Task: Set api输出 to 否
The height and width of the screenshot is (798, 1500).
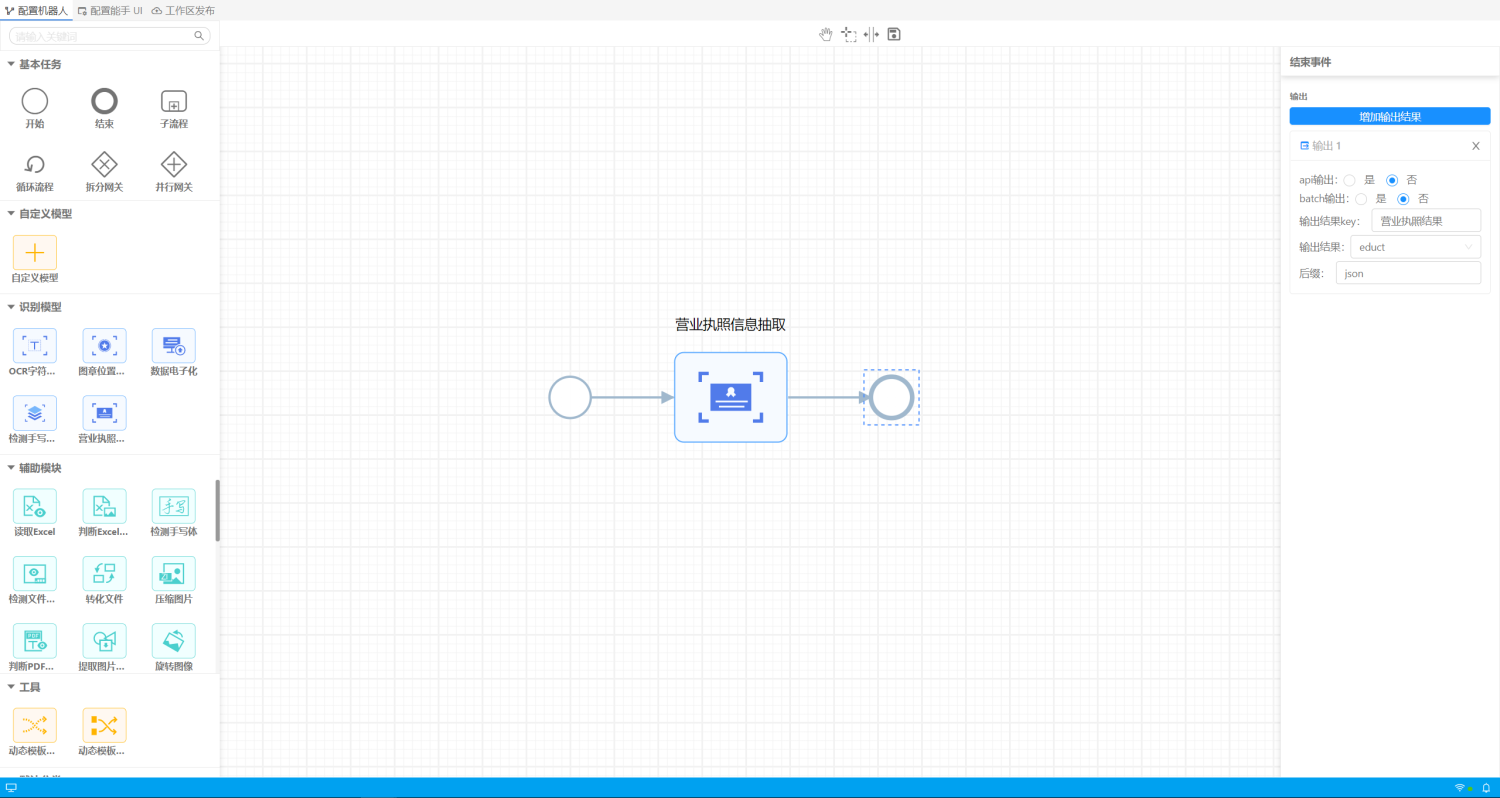Action: (1392, 180)
